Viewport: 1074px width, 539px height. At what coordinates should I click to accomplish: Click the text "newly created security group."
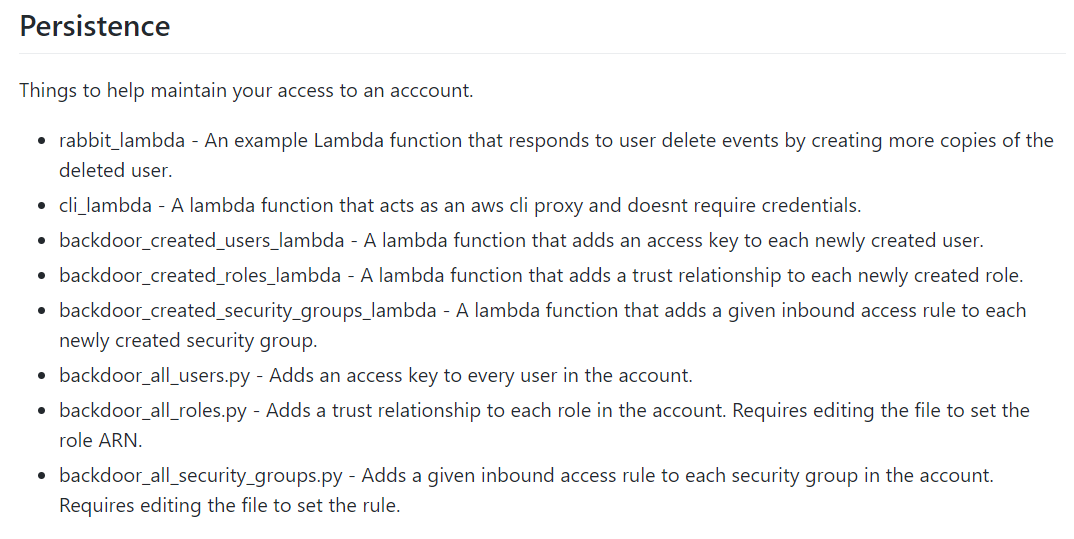pyautogui.click(x=188, y=341)
